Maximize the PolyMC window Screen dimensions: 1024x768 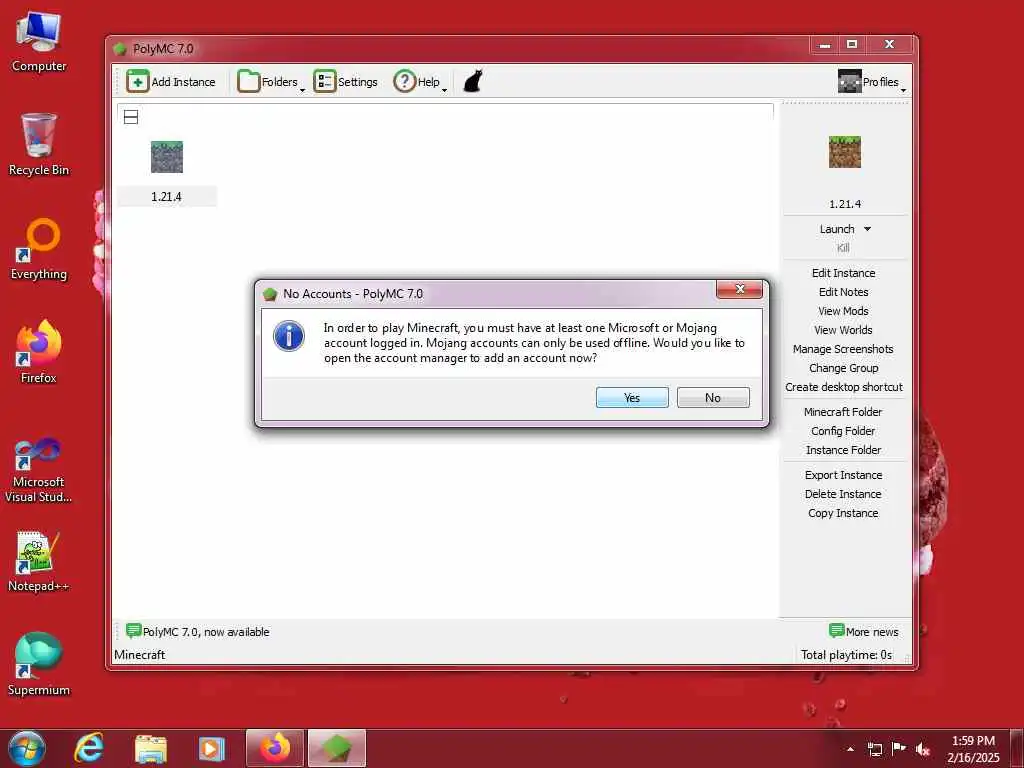[x=852, y=45]
